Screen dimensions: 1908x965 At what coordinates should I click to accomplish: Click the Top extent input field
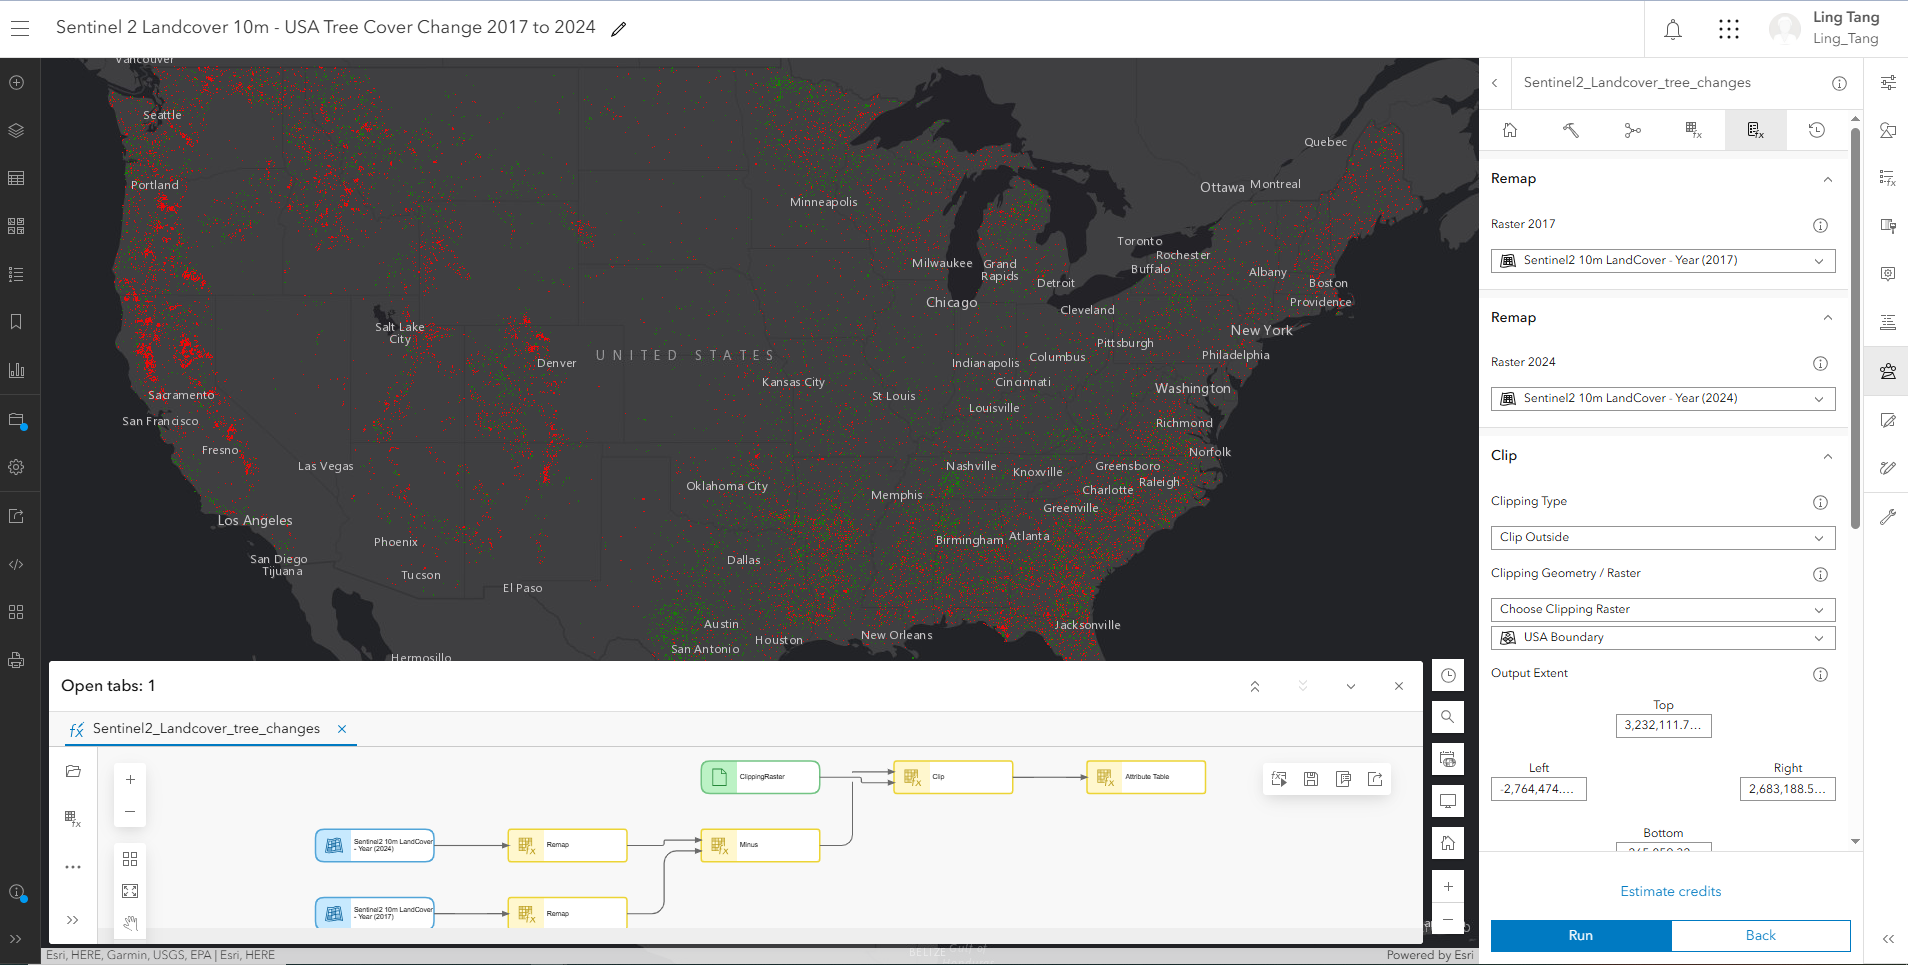pos(1663,726)
